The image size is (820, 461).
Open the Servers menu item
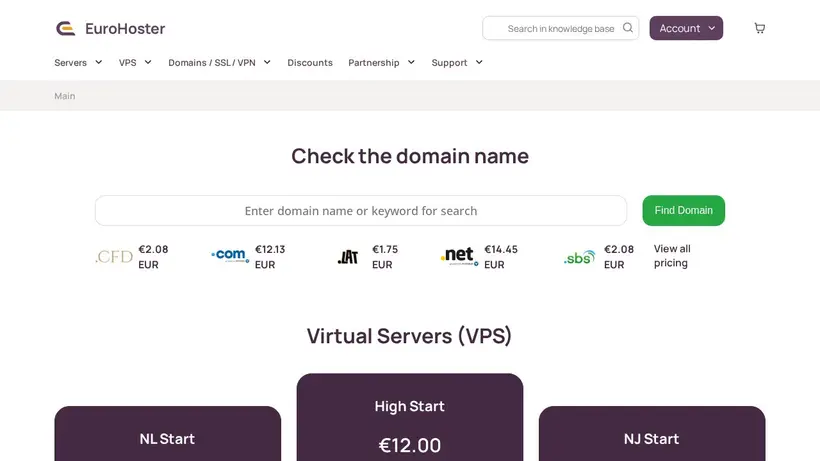click(71, 63)
